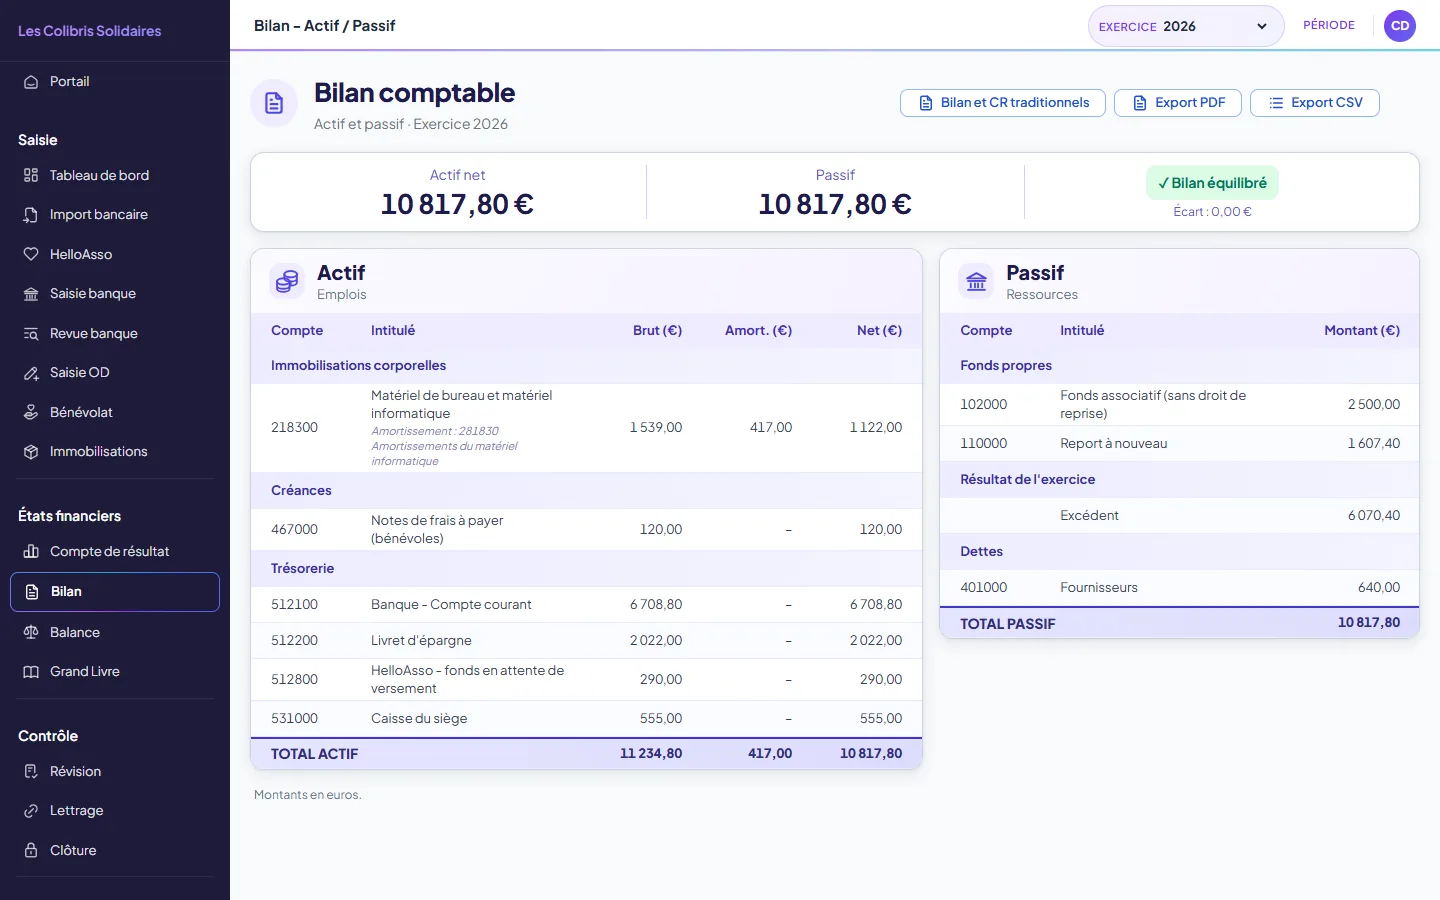Open the Balance scales icon

tap(31, 632)
